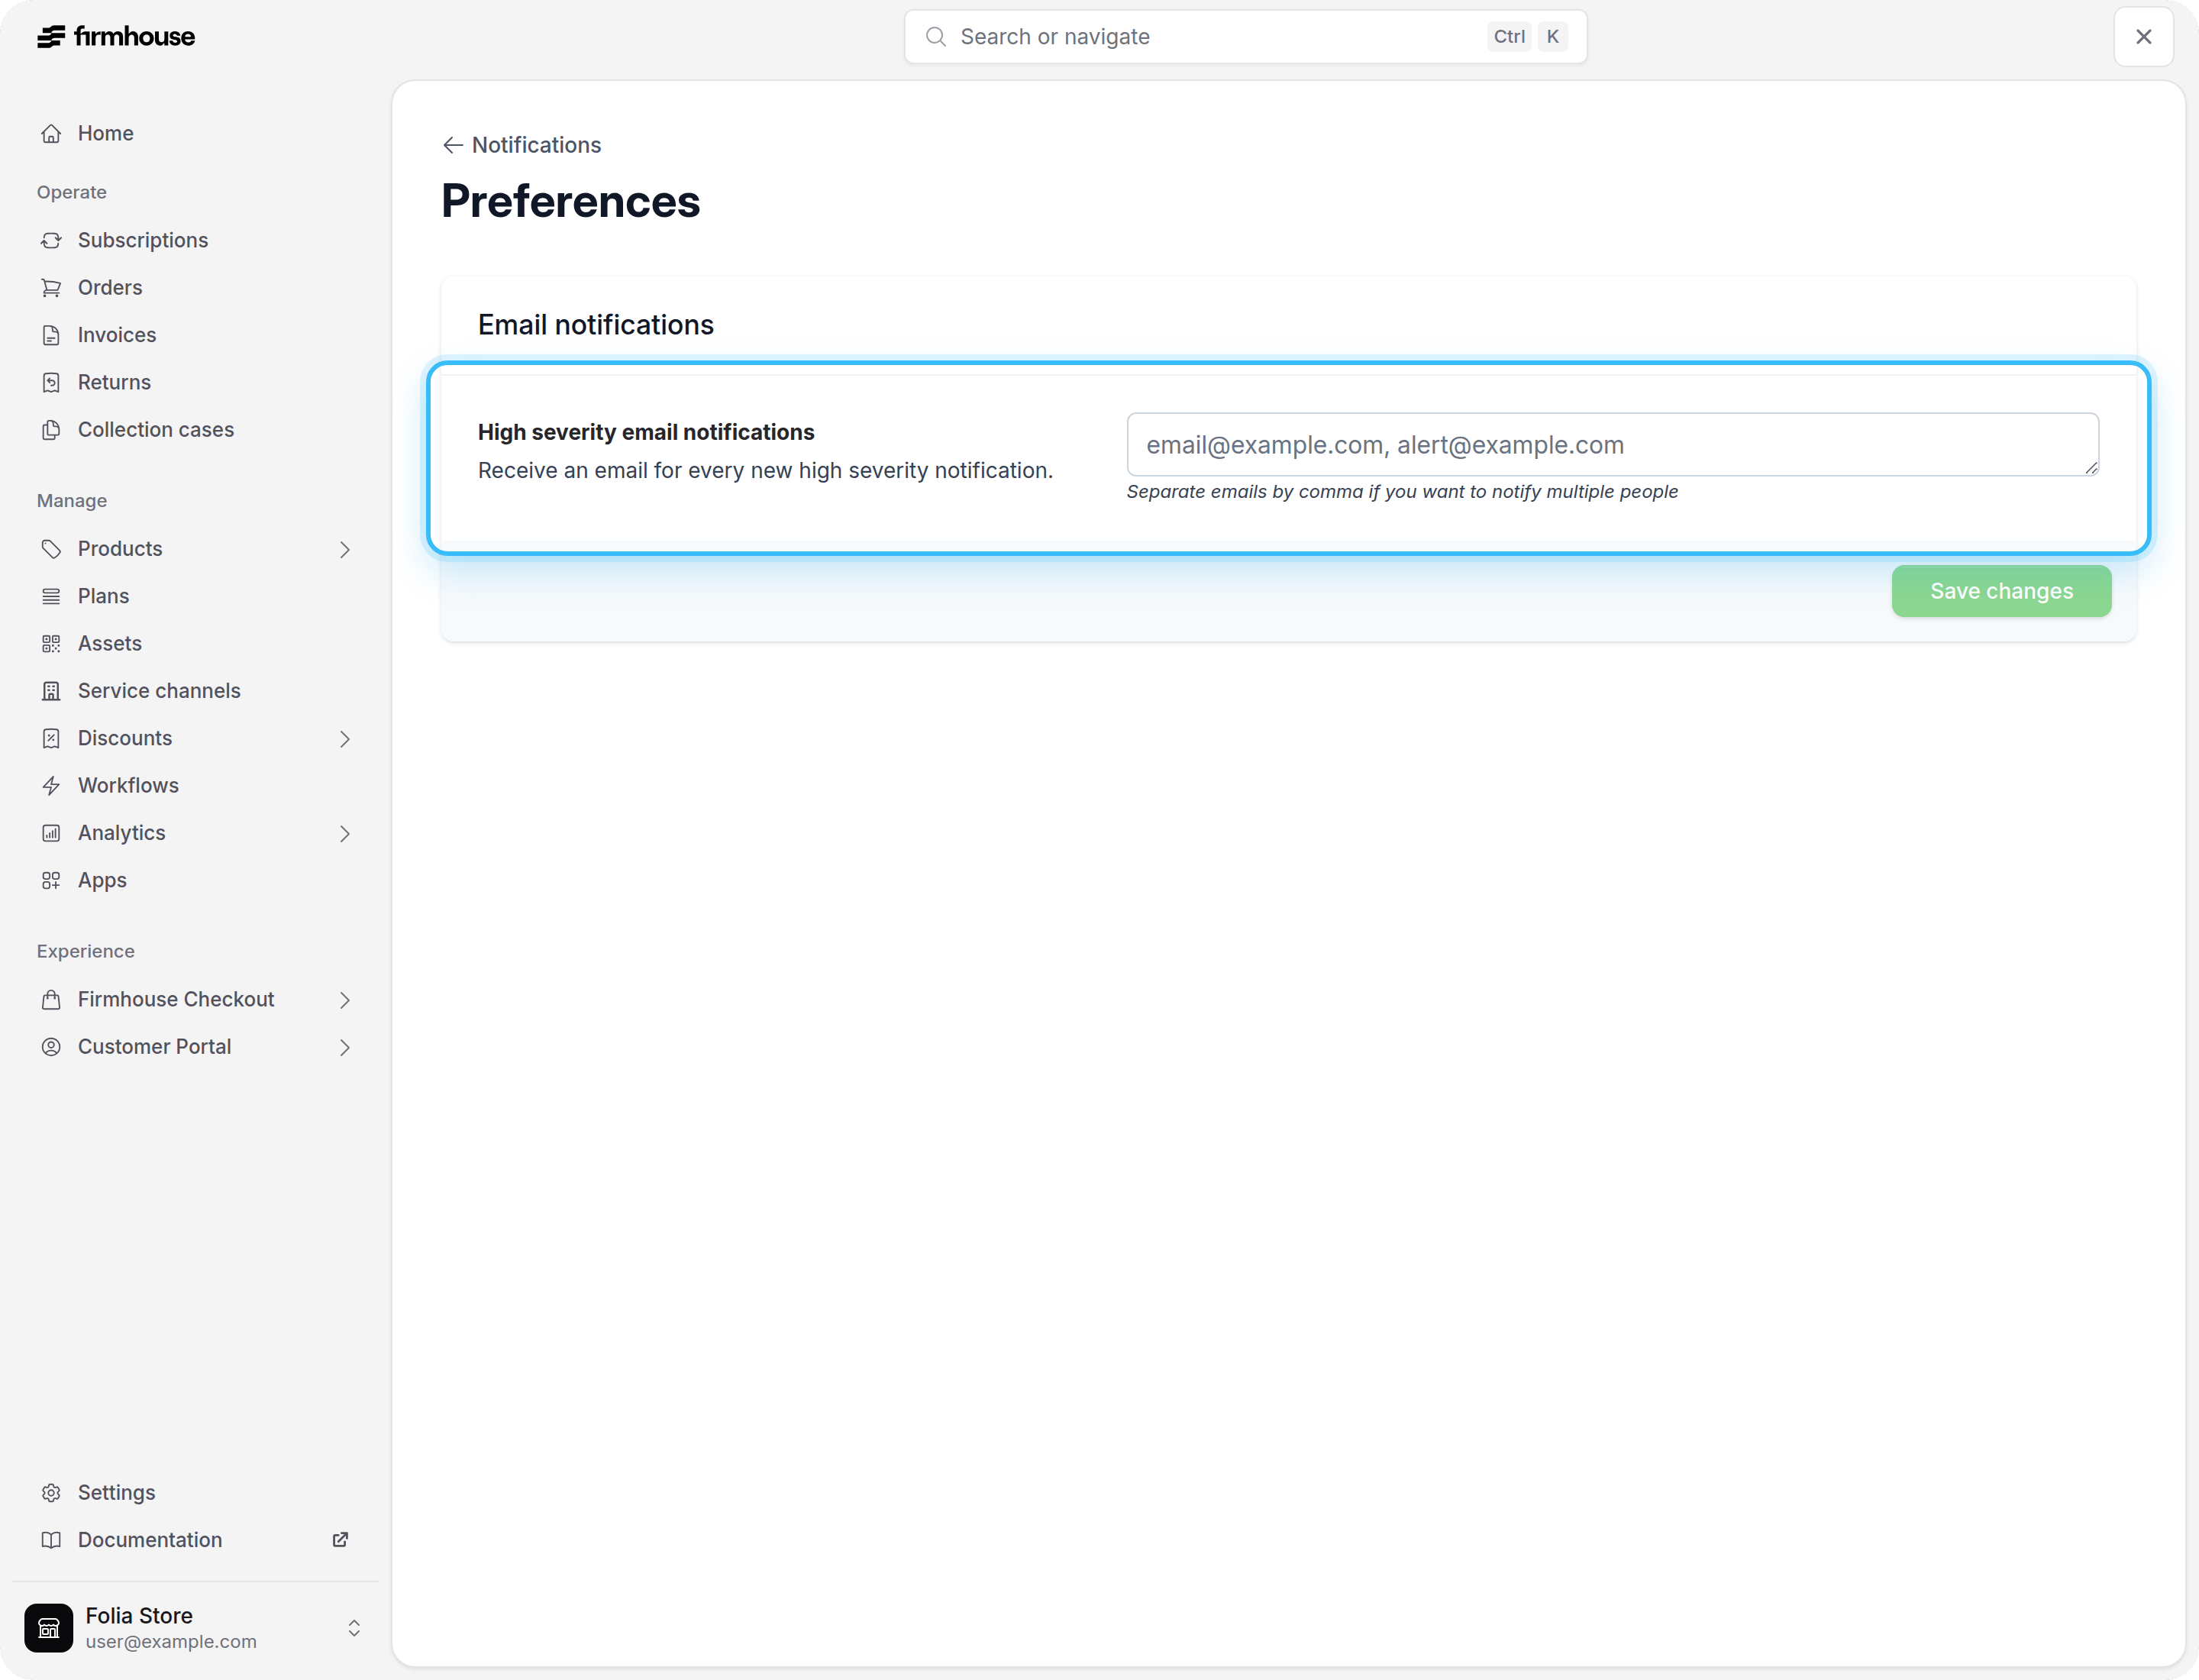2199x1680 pixels.
Task: Open Collection cases
Action: click(195, 430)
